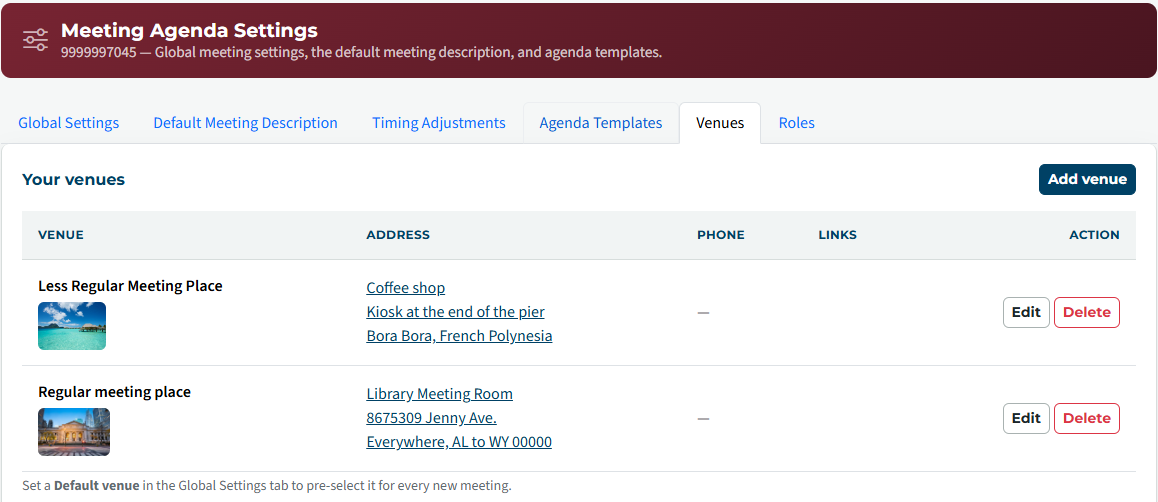
Task: Edit the Less Regular Meeting Place venue
Action: [x=1026, y=312]
